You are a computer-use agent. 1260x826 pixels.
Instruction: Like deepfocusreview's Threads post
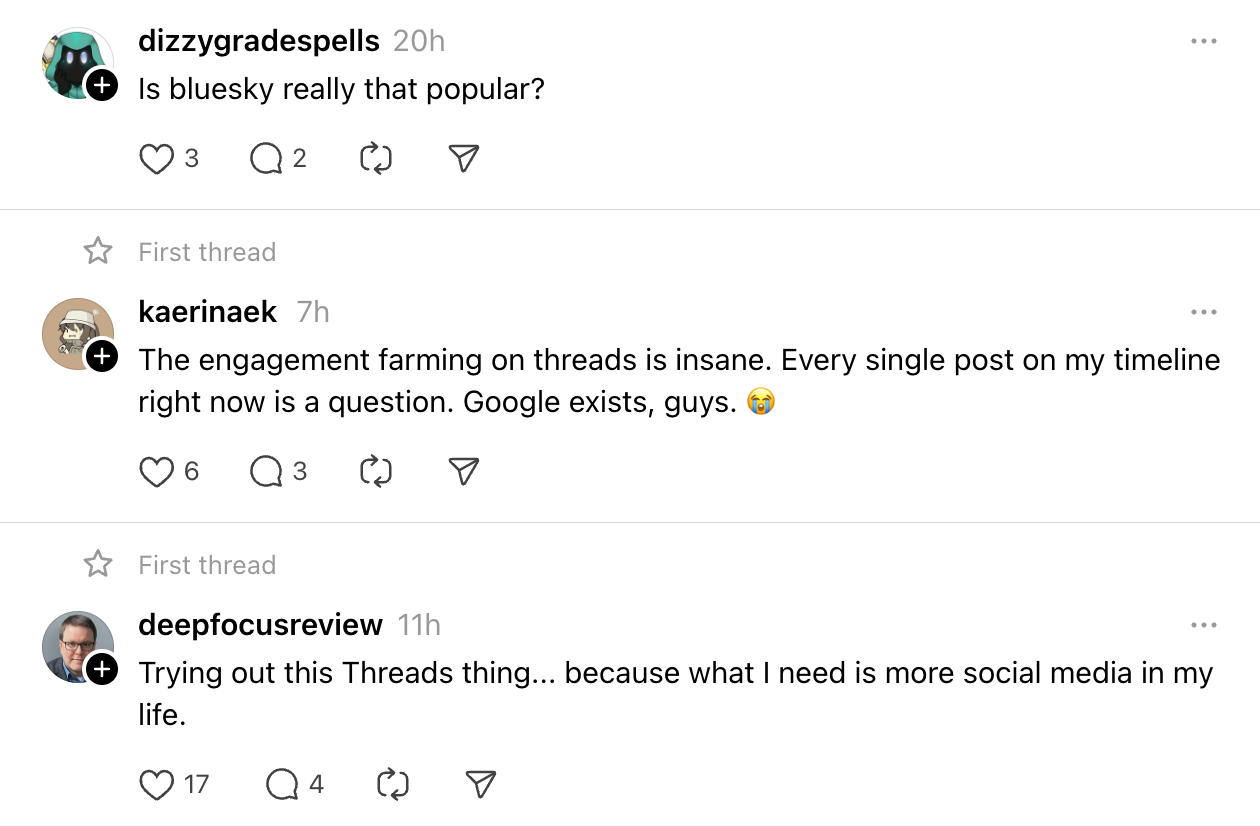[x=156, y=785]
